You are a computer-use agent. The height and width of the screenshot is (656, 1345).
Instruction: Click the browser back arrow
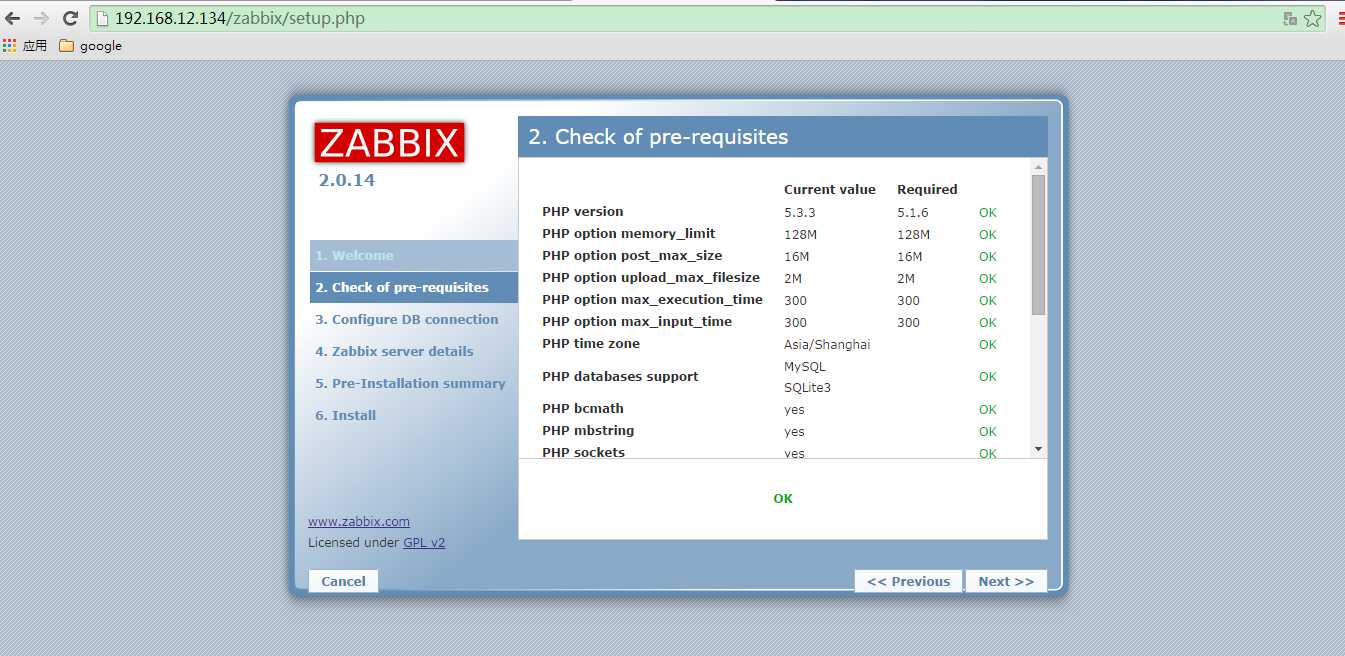[x=13, y=18]
